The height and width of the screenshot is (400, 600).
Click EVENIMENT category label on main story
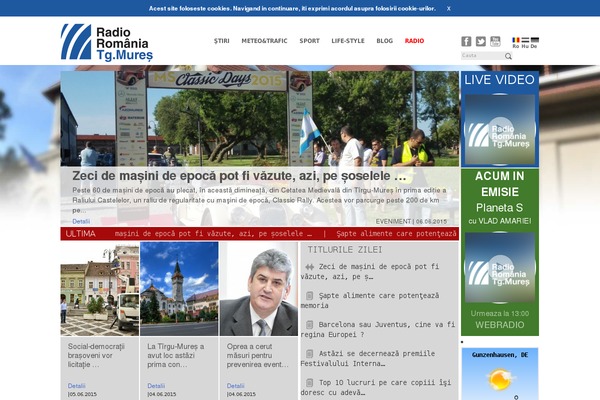click(393, 221)
